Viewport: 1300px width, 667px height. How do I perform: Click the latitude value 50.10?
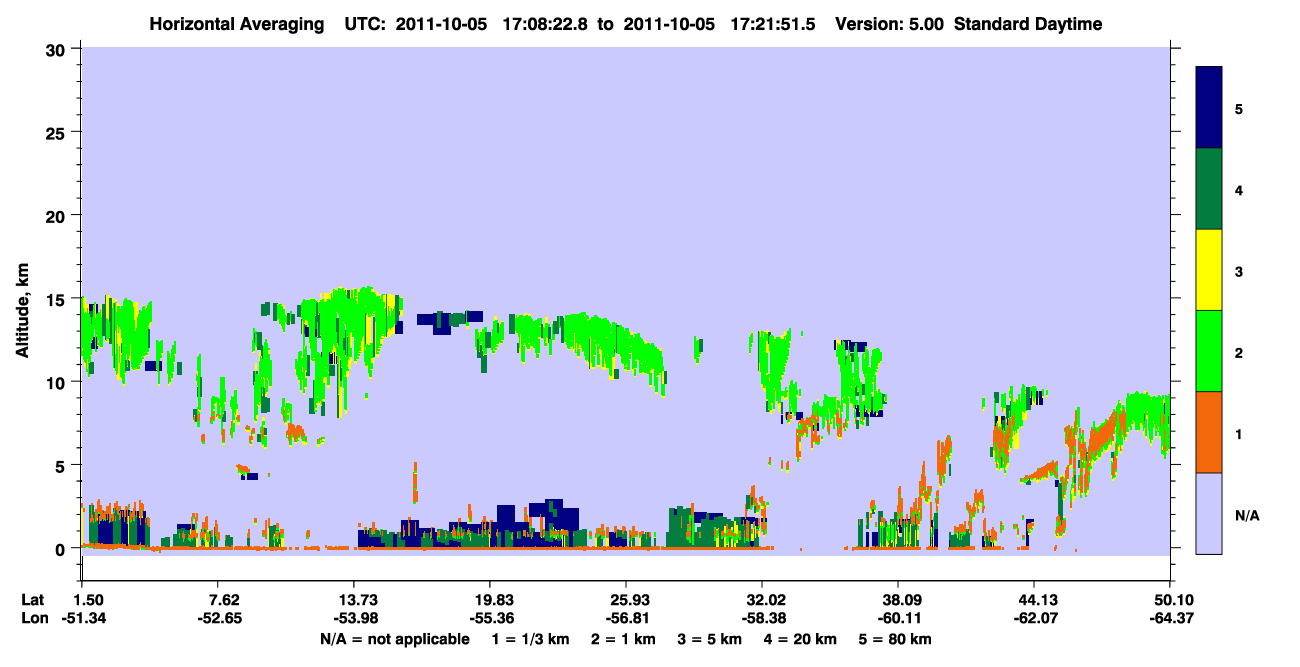point(1170,600)
